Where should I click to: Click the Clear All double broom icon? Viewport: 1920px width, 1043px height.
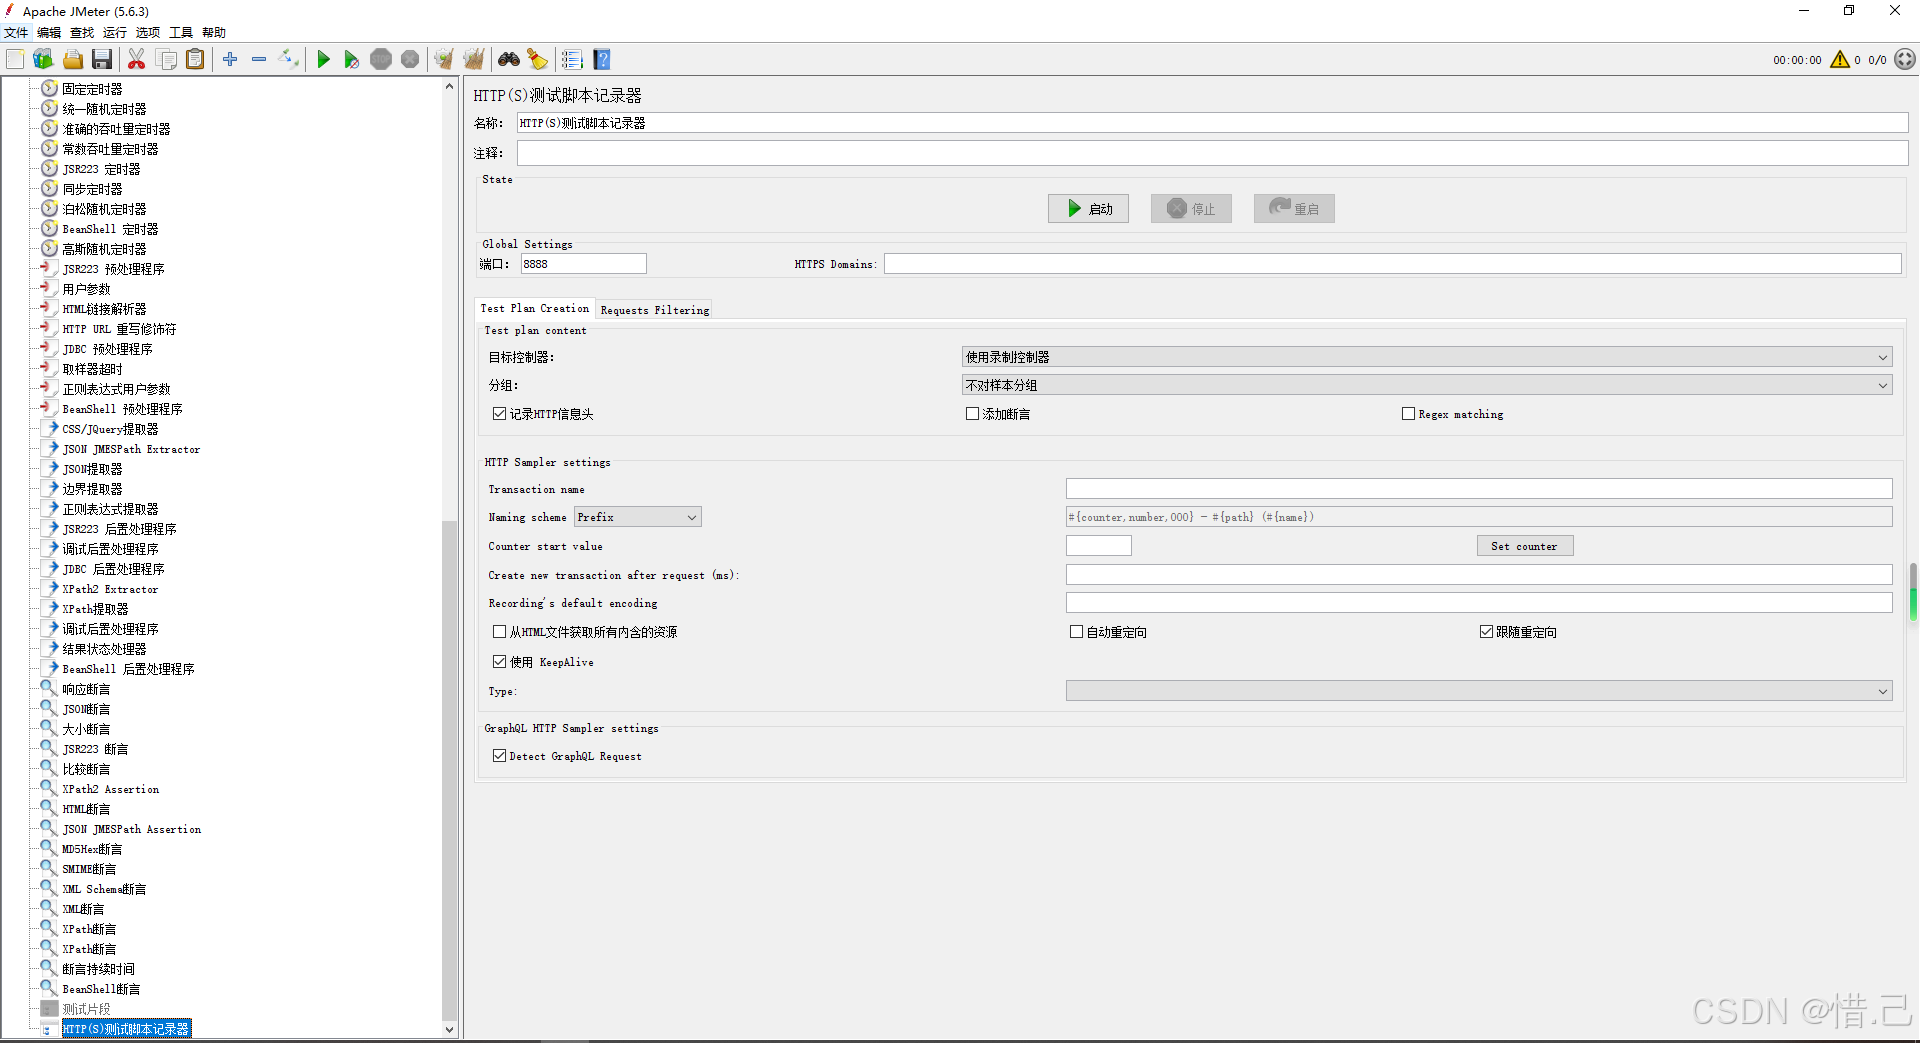474,59
